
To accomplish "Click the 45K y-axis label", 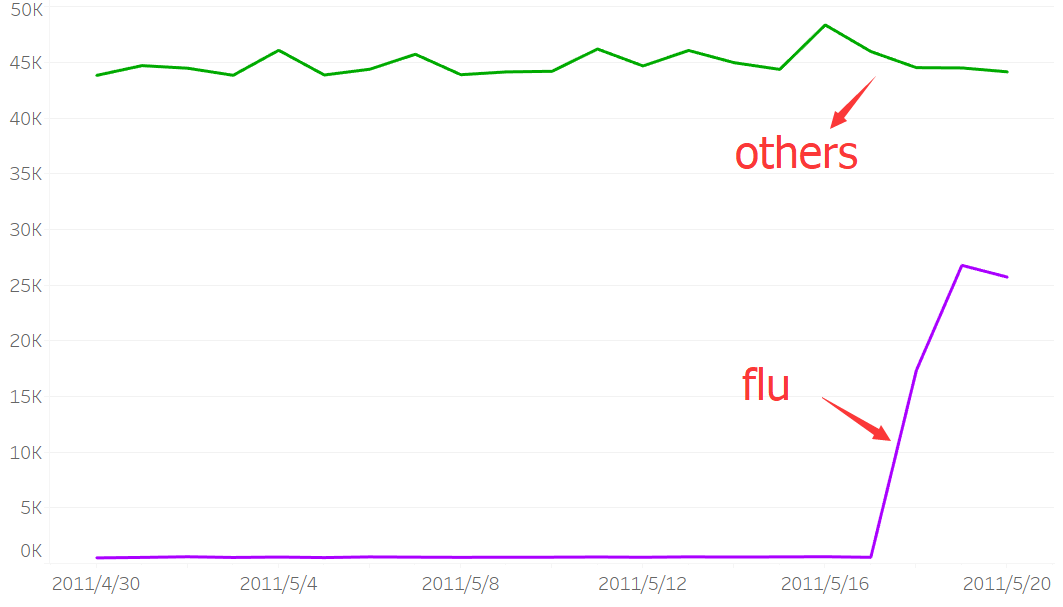I will click(26, 63).
